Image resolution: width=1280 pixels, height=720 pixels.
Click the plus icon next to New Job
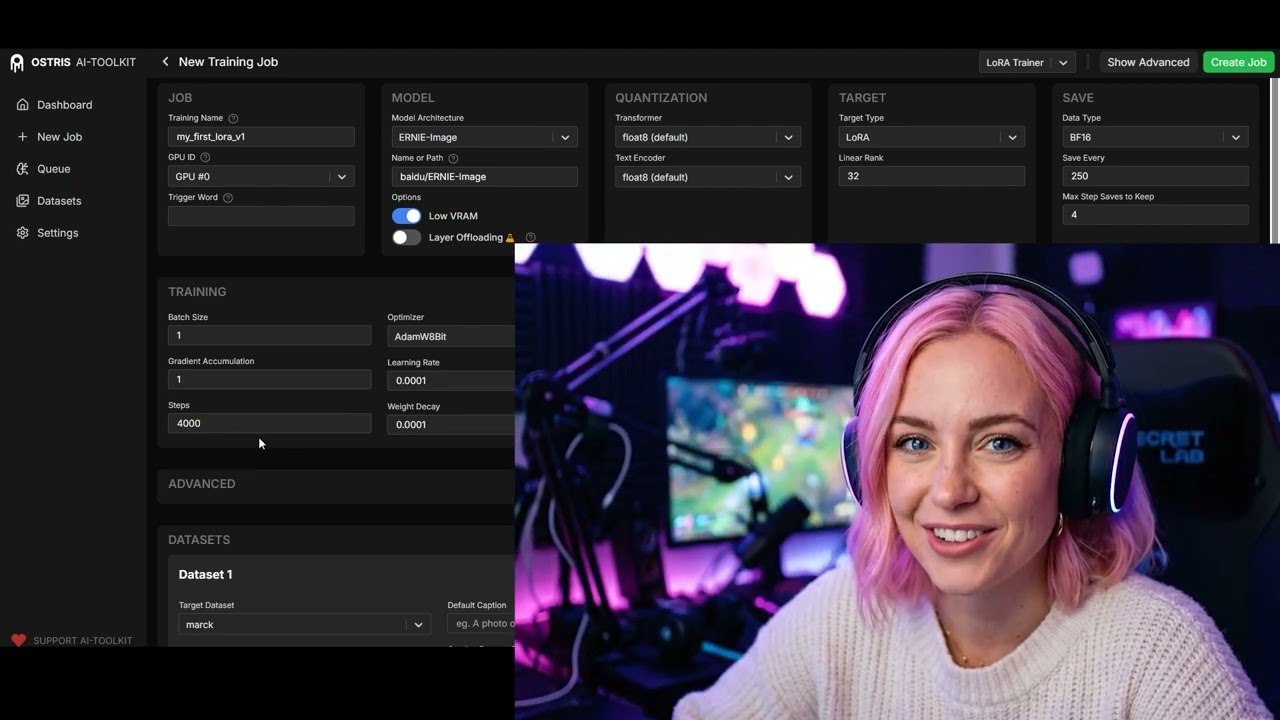tap(23, 137)
